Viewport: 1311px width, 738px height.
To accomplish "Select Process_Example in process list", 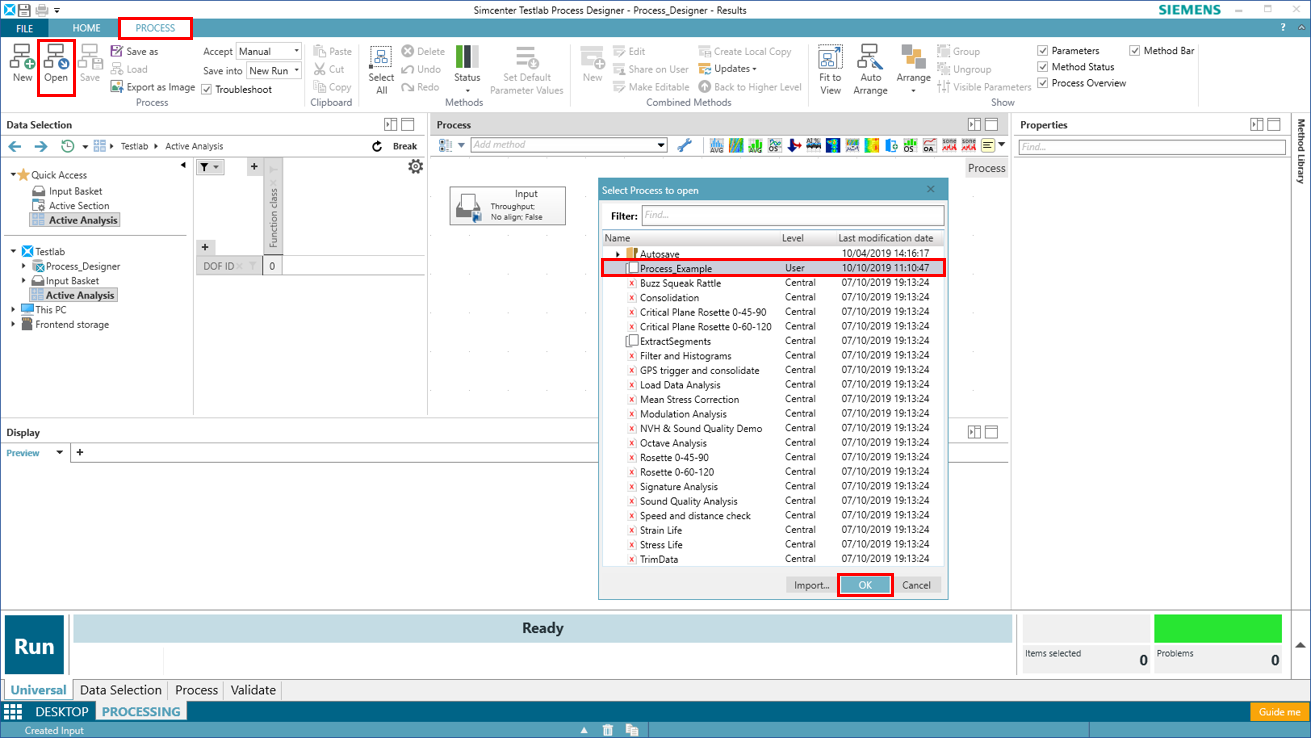I will pyautogui.click(x=676, y=268).
